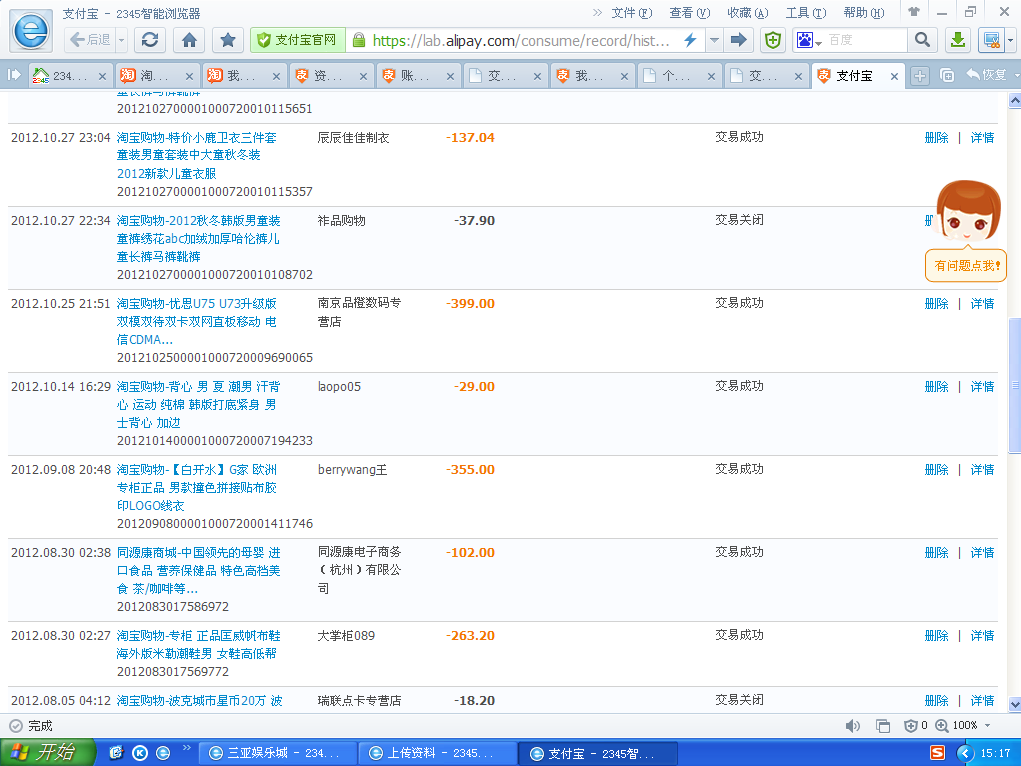Image resolution: width=1021 pixels, height=766 pixels.
Task: Mute browser sound via status bar speaker
Action: click(x=852, y=725)
